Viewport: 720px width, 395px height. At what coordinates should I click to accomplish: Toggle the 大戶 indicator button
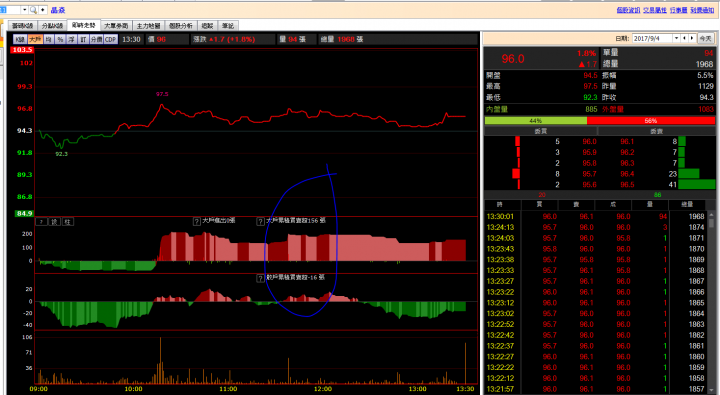[35, 40]
